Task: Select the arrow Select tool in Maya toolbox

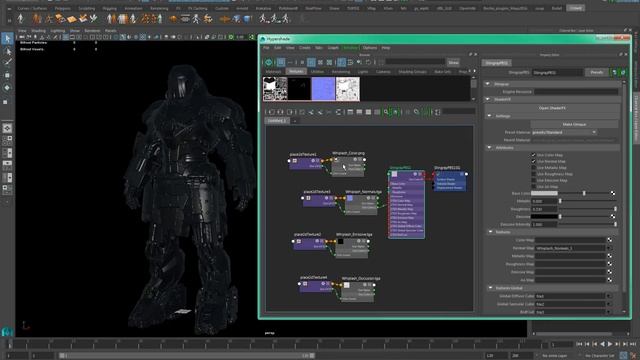Action: tap(7, 39)
